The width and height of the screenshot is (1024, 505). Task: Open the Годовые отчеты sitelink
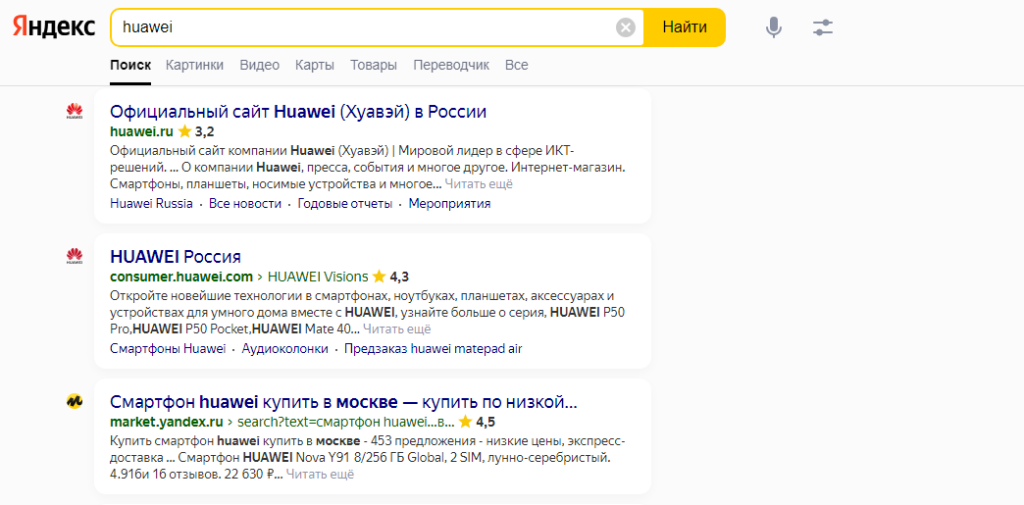pos(345,204)
